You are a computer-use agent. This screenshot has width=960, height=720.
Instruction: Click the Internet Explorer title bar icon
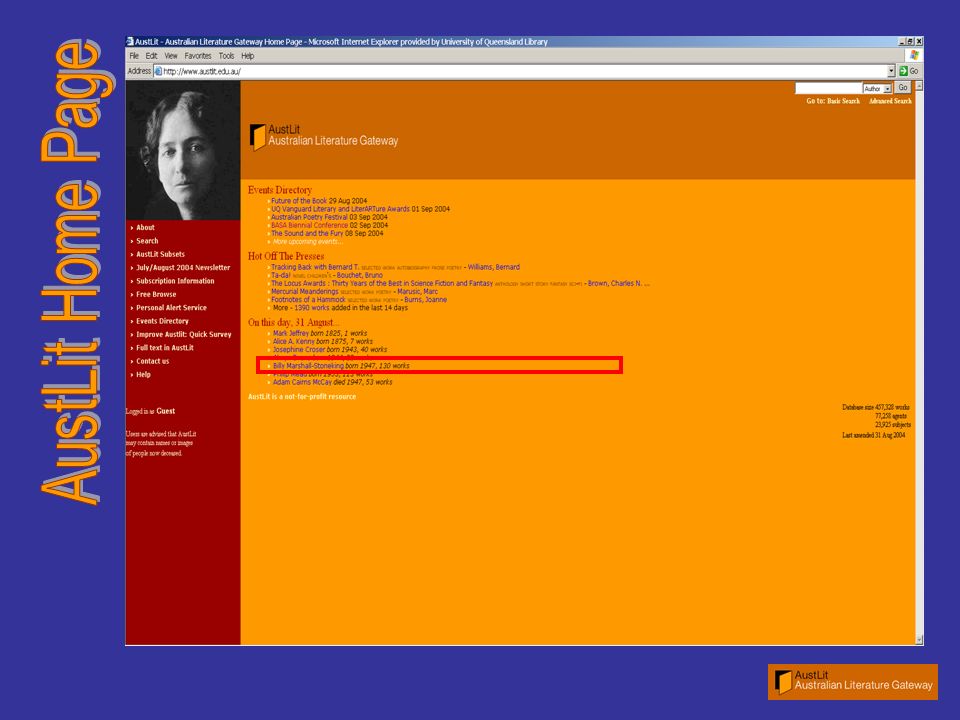[x=130, y=42]
